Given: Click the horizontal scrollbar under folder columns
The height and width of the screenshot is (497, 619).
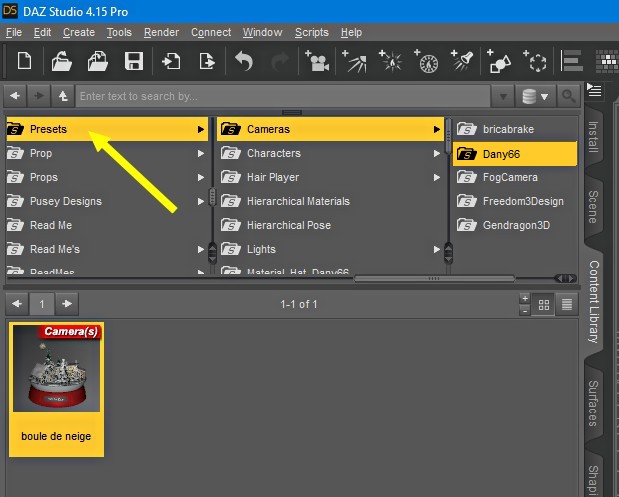Looking at the screenshot, I should click(x=434, y=279).
